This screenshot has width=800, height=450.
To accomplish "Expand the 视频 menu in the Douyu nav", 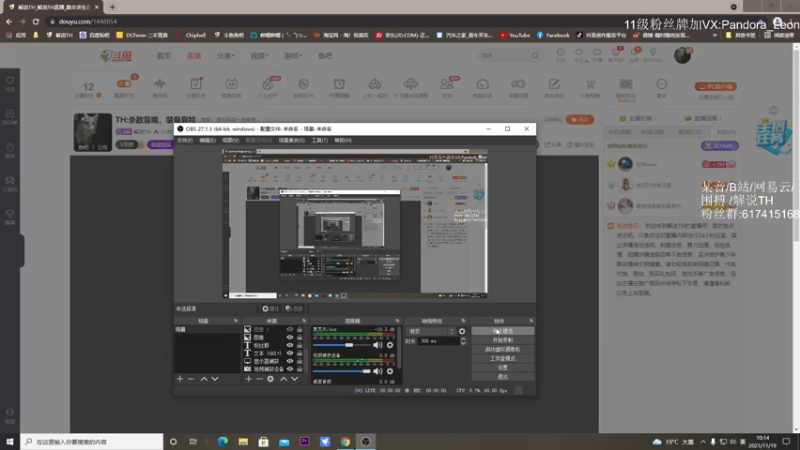I will click(x=259, y=56).
